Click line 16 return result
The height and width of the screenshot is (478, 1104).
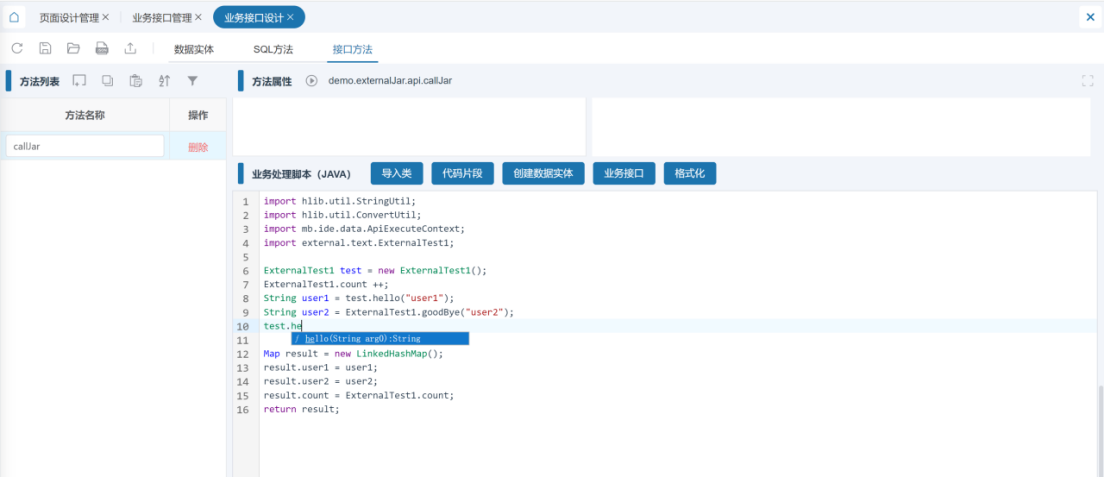coord(301,409)
